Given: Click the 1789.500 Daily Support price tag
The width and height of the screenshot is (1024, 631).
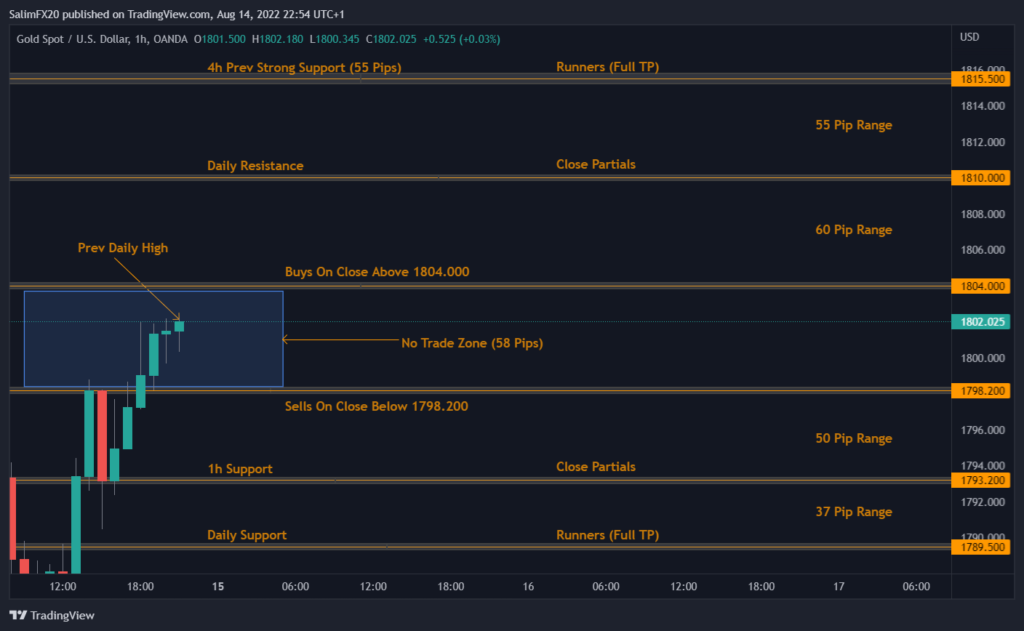Looking at the screenshot, I should 983,547.
